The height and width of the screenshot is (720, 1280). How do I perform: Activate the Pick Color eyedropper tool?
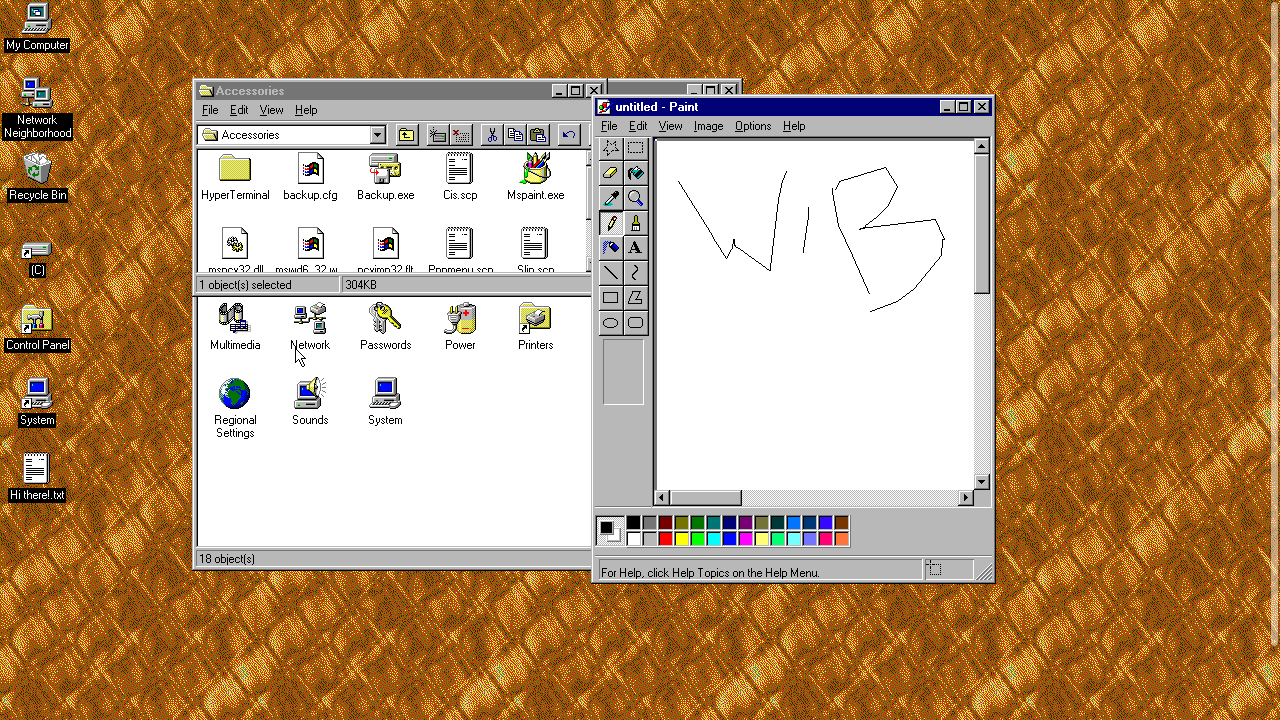click(x=610, y=198)
